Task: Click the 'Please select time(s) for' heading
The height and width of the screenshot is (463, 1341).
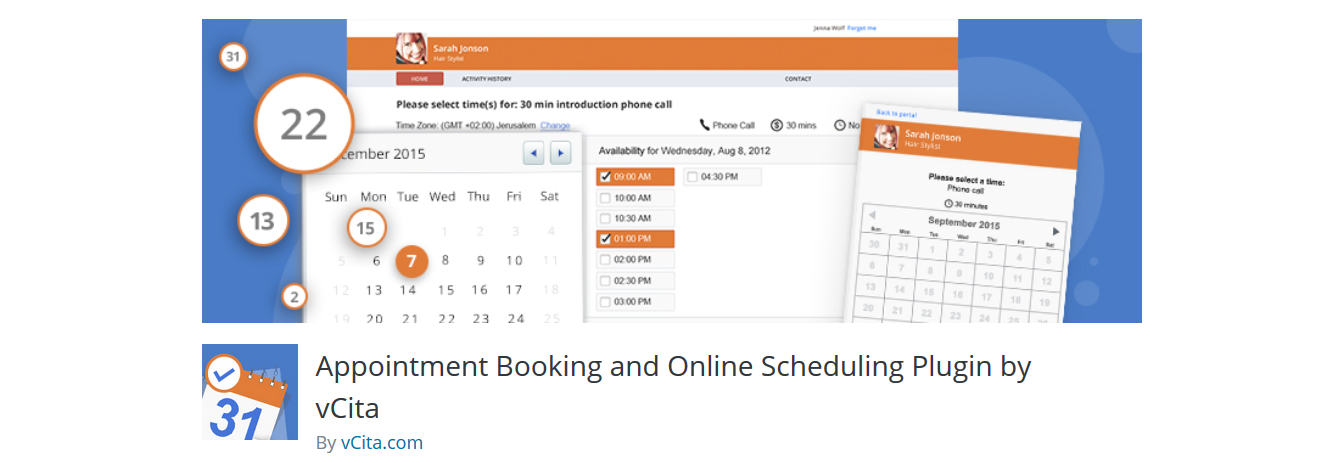Action: pyautogui.click(x=534, y=104)
